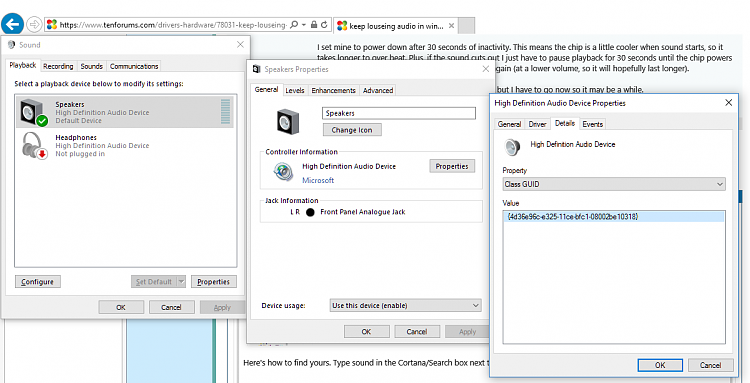The image size is (750, 383).
Task: Switch to the Driver tab
Action: click(537, 124)
